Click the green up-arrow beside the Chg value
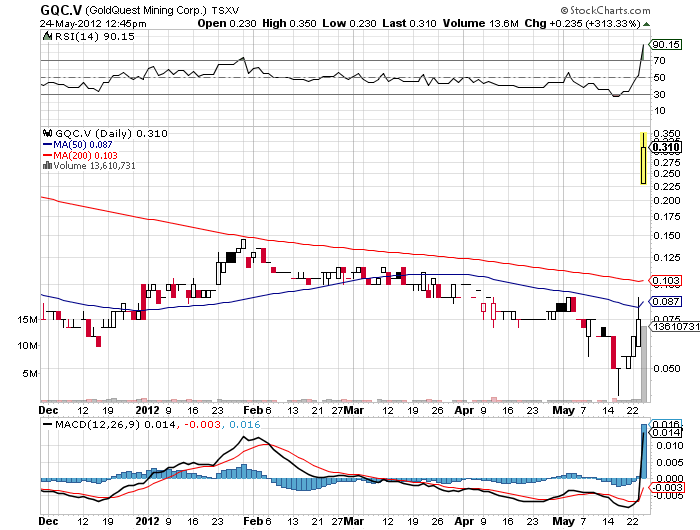 (x=646, y=24)
